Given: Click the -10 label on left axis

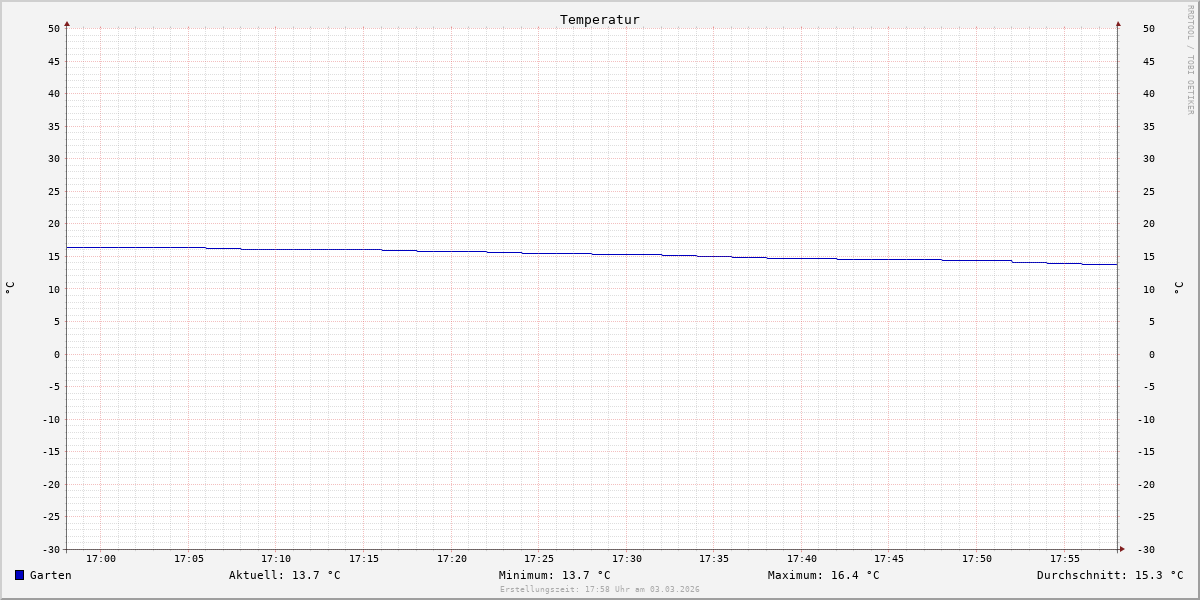Looking at the screenshot, I should [51, 419].
